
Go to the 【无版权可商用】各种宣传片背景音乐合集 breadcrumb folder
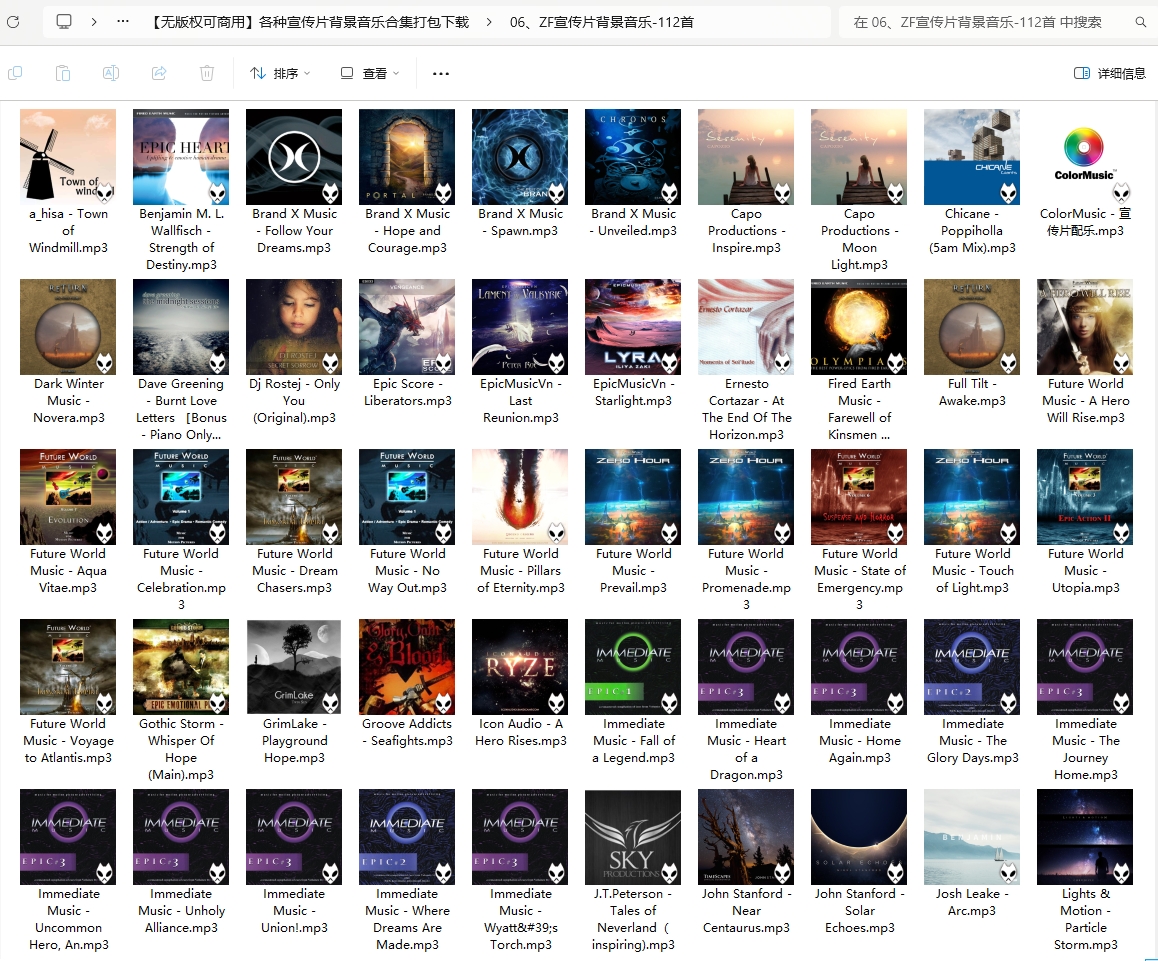click(308, 22)
